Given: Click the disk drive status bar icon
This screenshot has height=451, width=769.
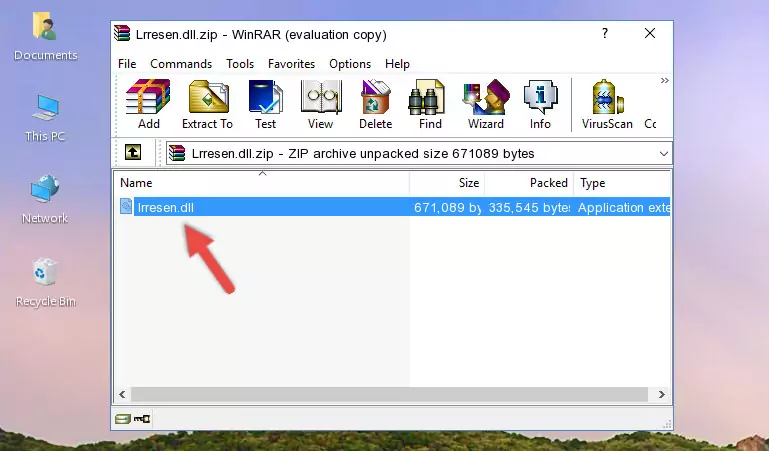Looking at the screenshot, I should (x=123, y=419).
